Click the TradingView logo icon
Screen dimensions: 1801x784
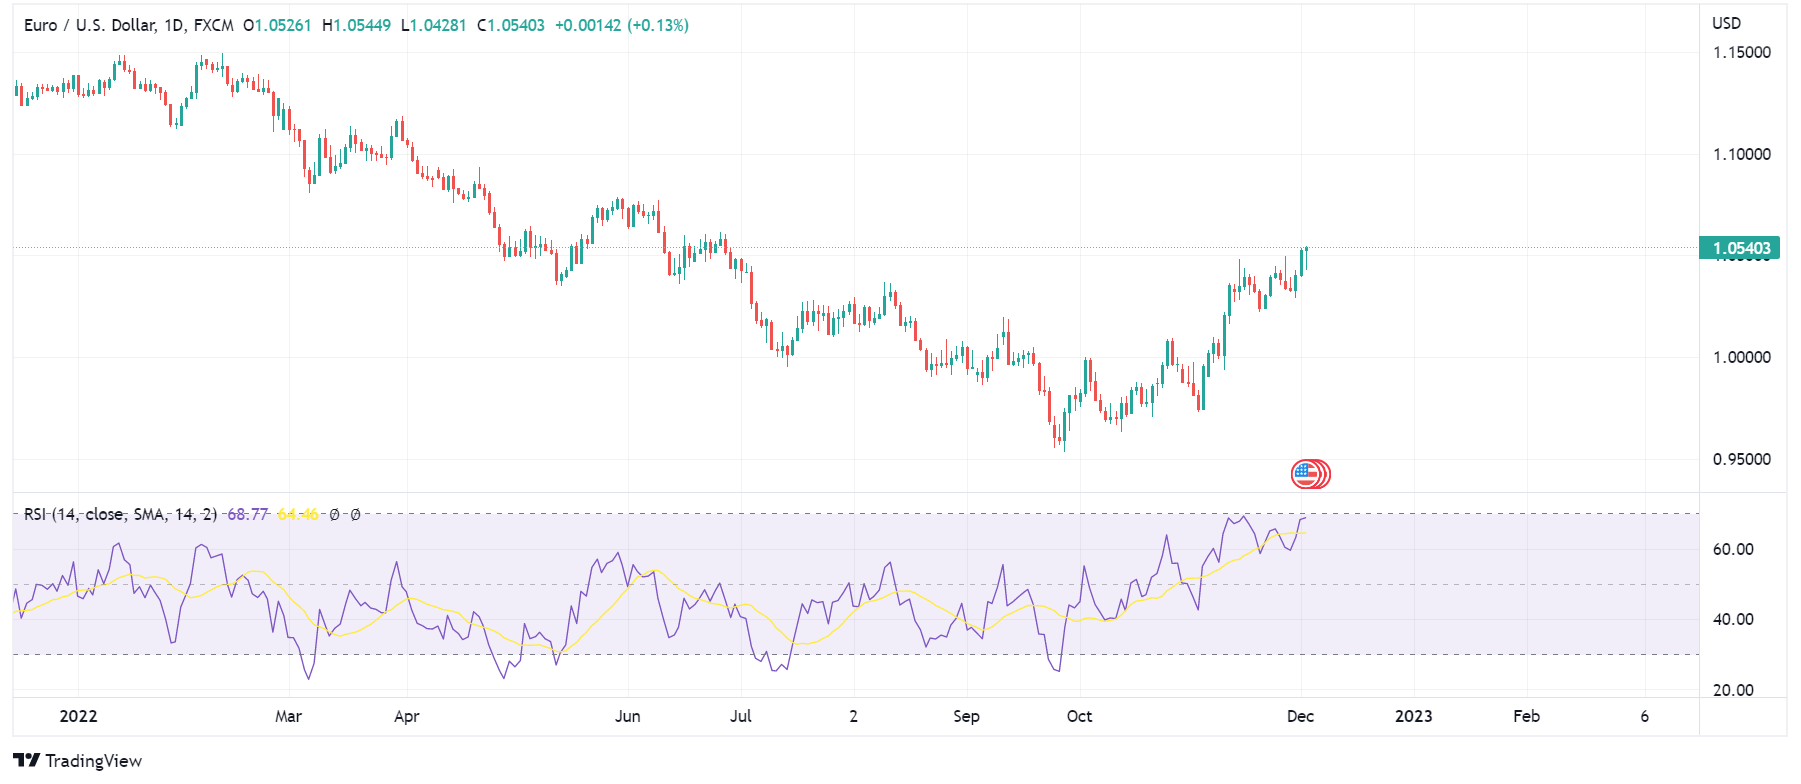point(27,761)
